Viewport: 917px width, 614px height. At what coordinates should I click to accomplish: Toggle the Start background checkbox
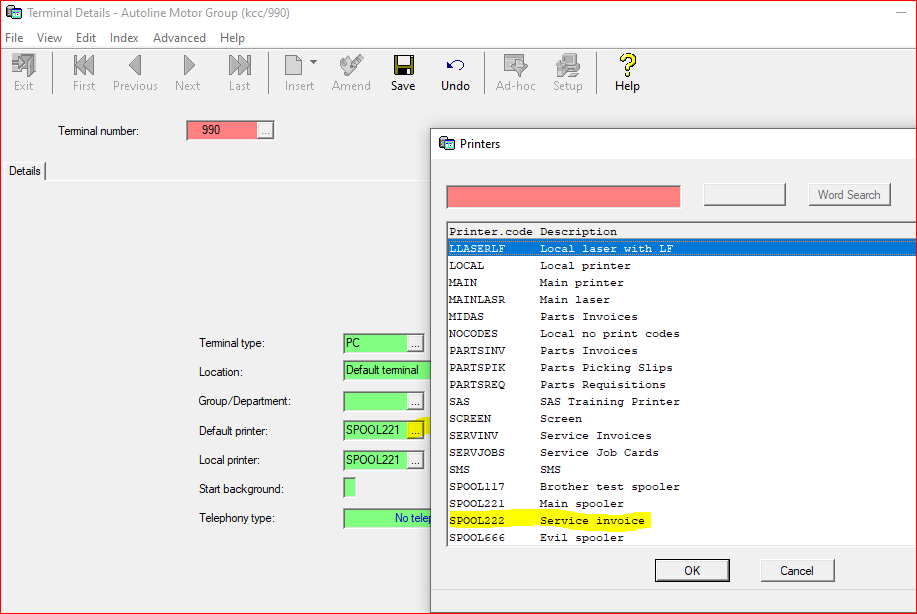(x=350, y=488)
